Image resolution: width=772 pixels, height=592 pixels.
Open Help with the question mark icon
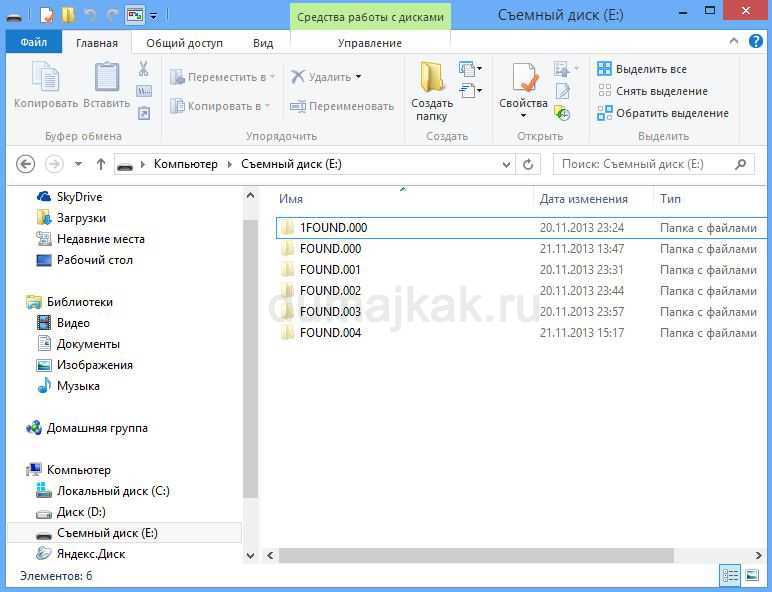point(756,41)
